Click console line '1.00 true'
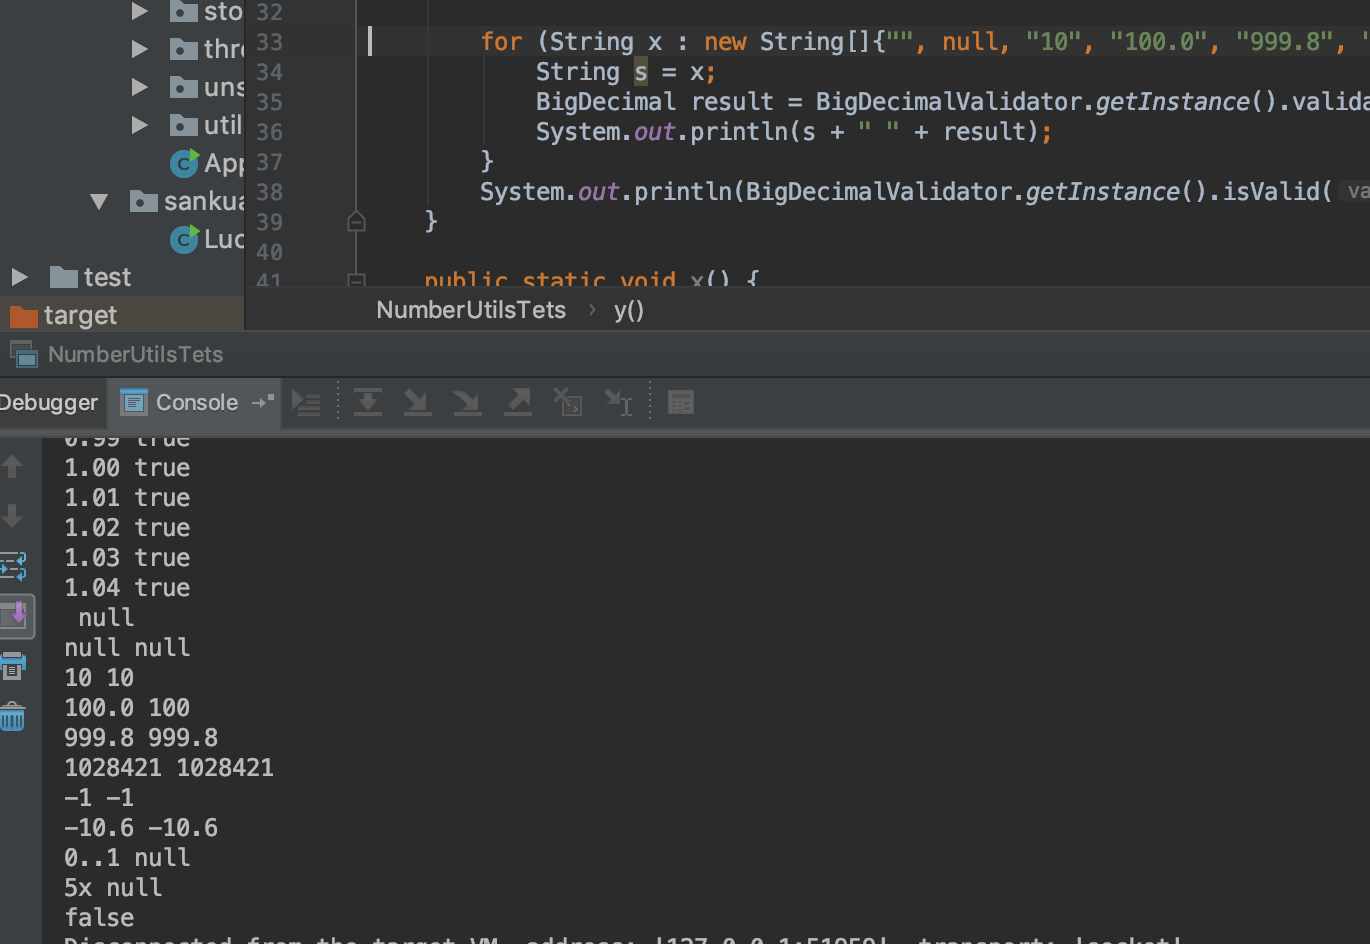 click(127, 468)
